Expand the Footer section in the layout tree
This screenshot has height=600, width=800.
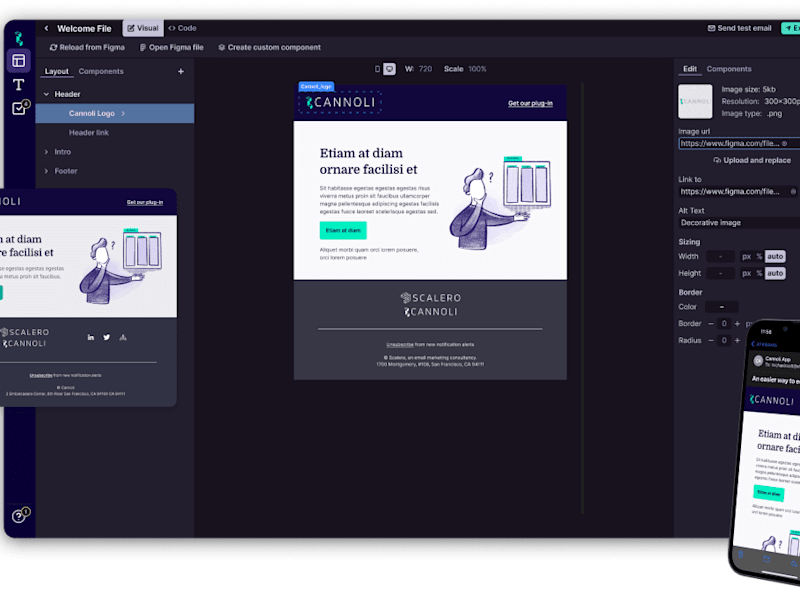click(x=46, y=171)
